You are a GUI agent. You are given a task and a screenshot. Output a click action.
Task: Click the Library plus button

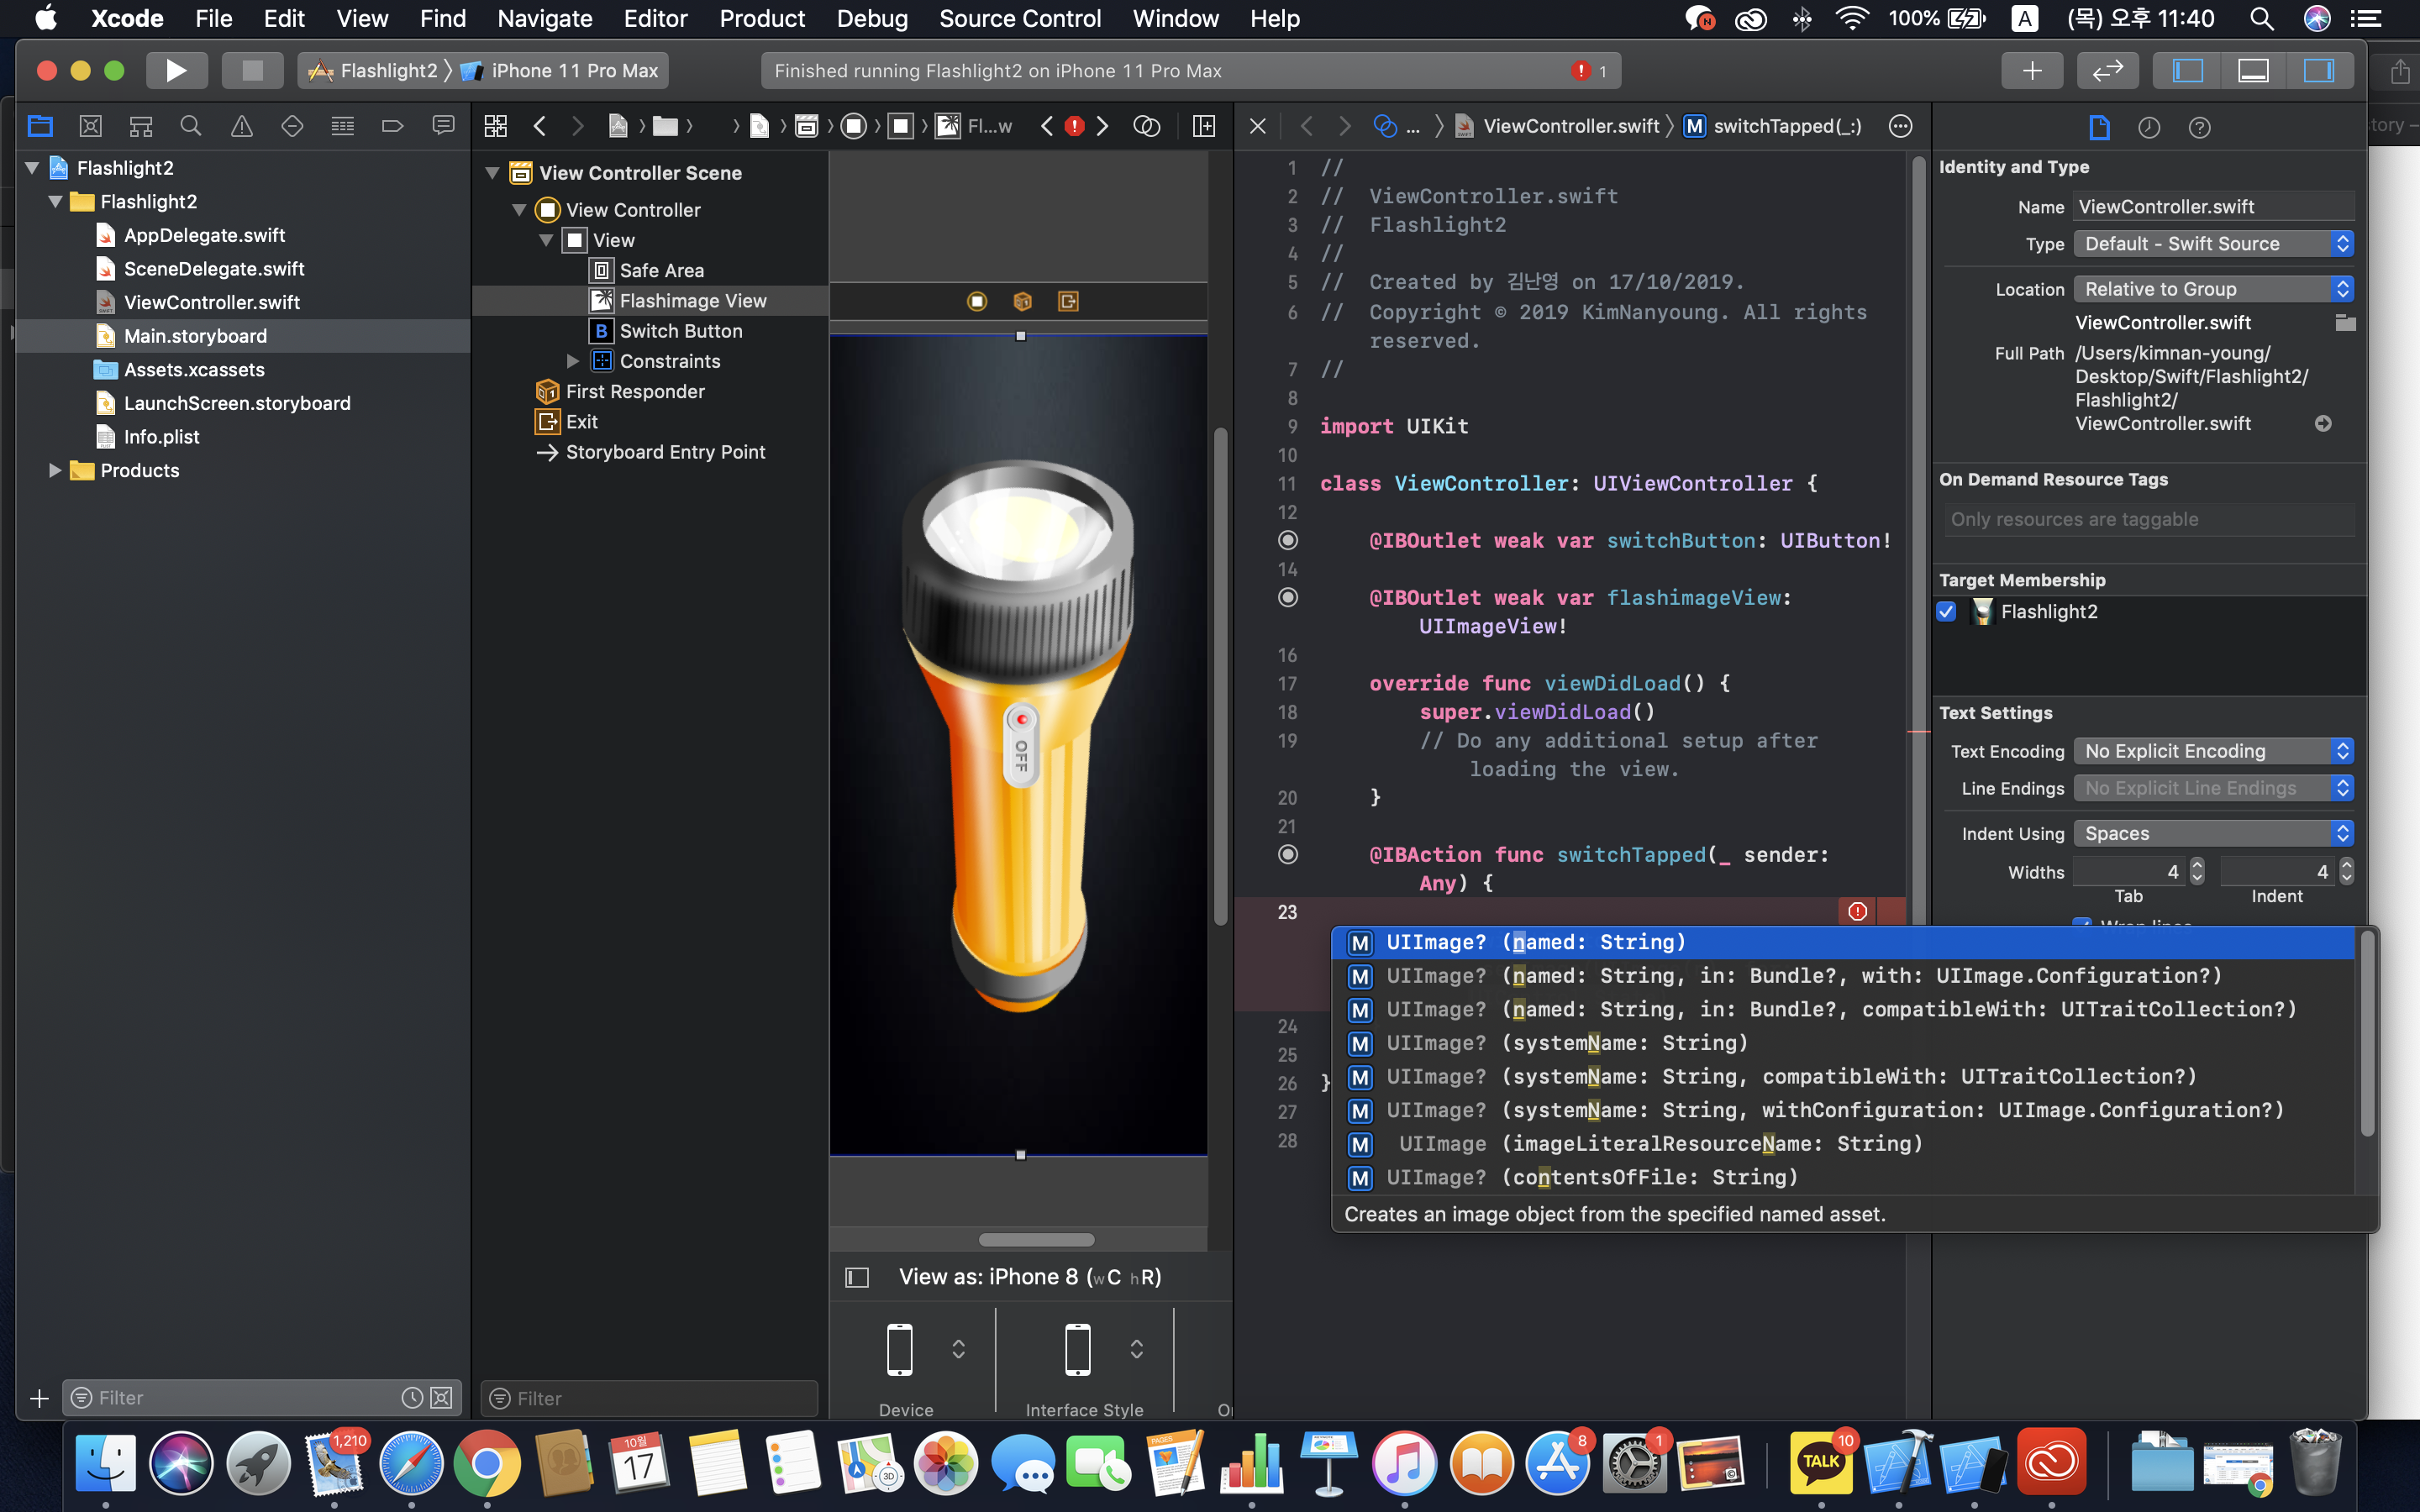(x=2031, y=70)
